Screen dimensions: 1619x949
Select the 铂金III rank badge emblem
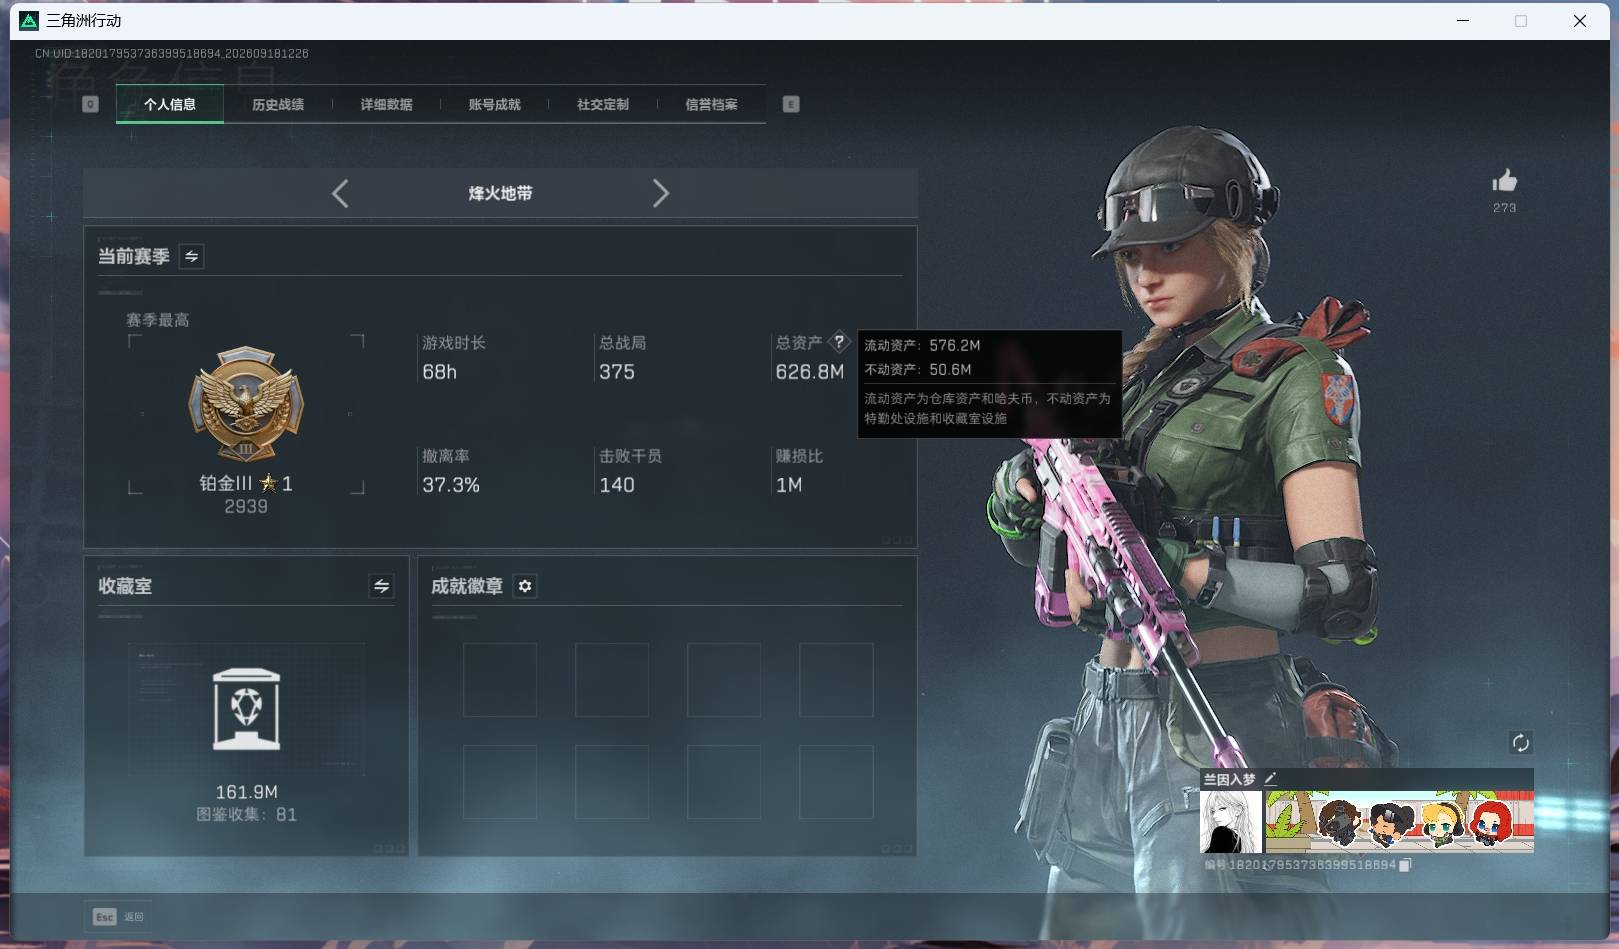click(x=246, y=405)
